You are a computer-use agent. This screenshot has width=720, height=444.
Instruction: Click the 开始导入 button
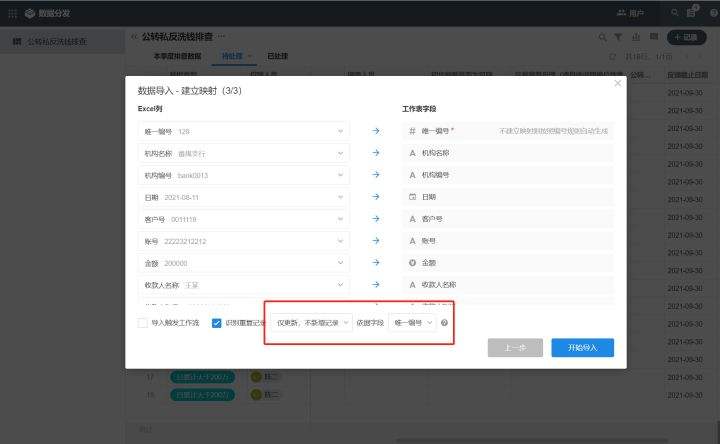pos(582,348)
